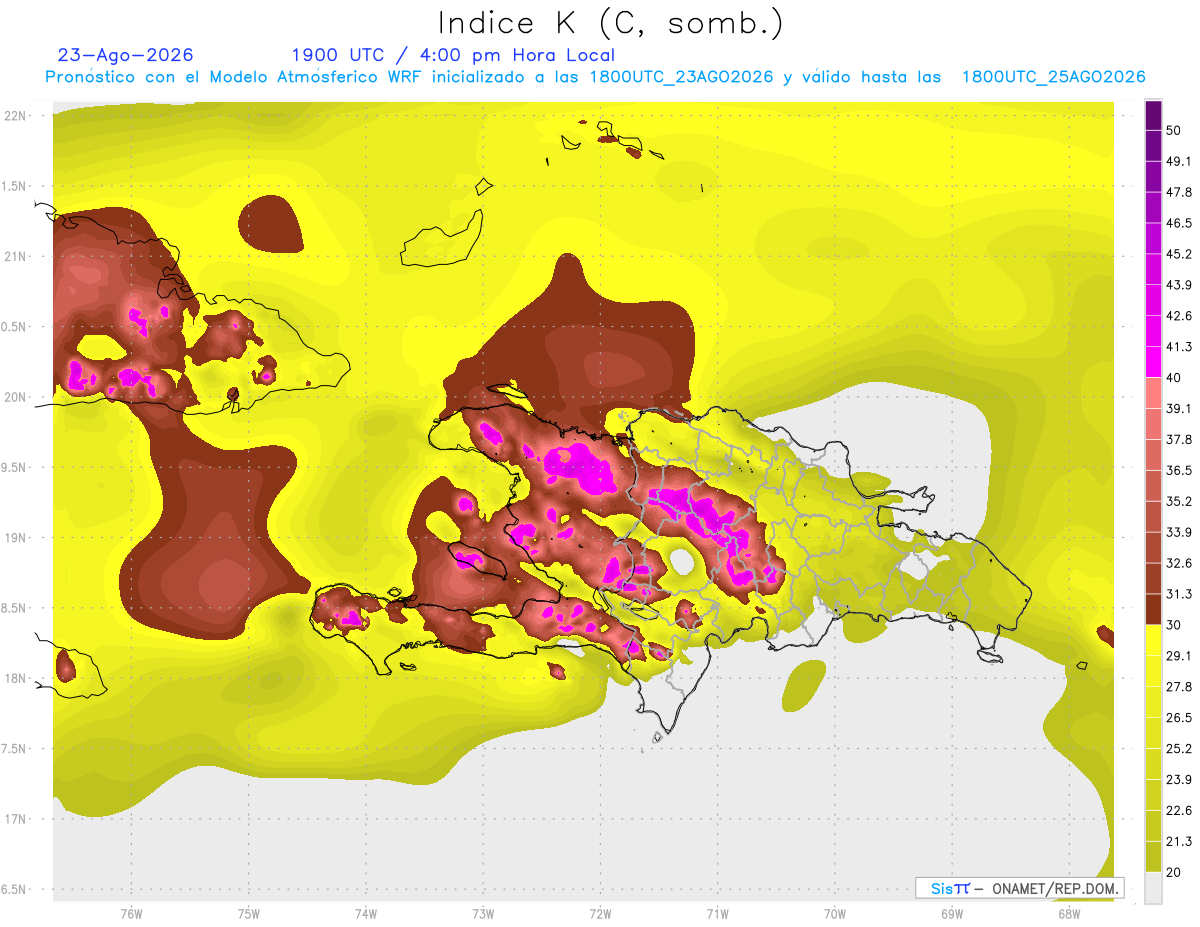1200x927 pixels.
Task: Click the latitude tick label '6.5N'
Action: (15, 890)
